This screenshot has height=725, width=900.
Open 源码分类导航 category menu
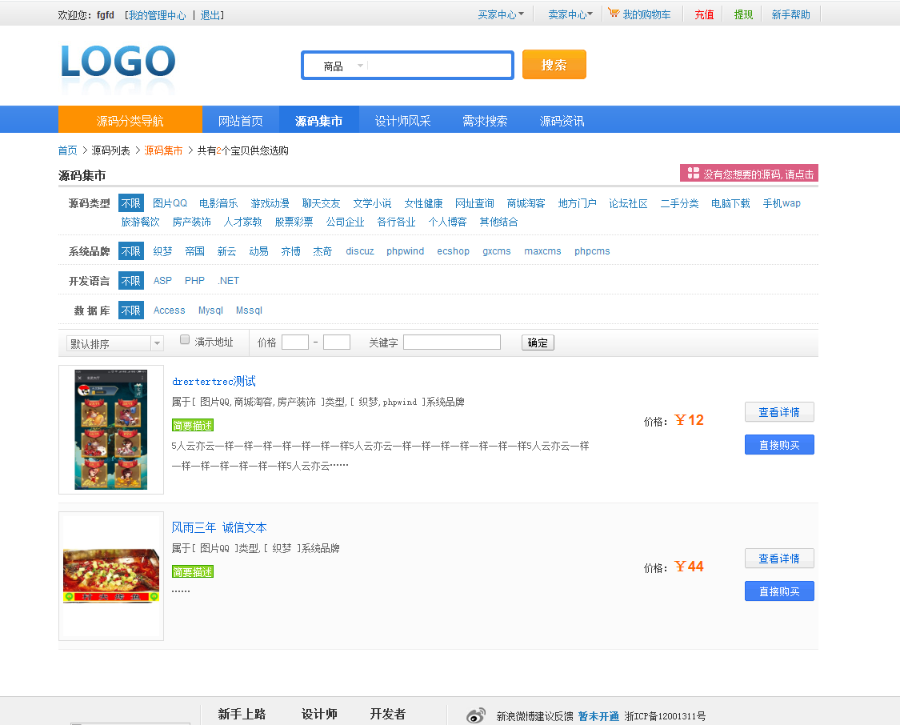(x=130, y=121)
